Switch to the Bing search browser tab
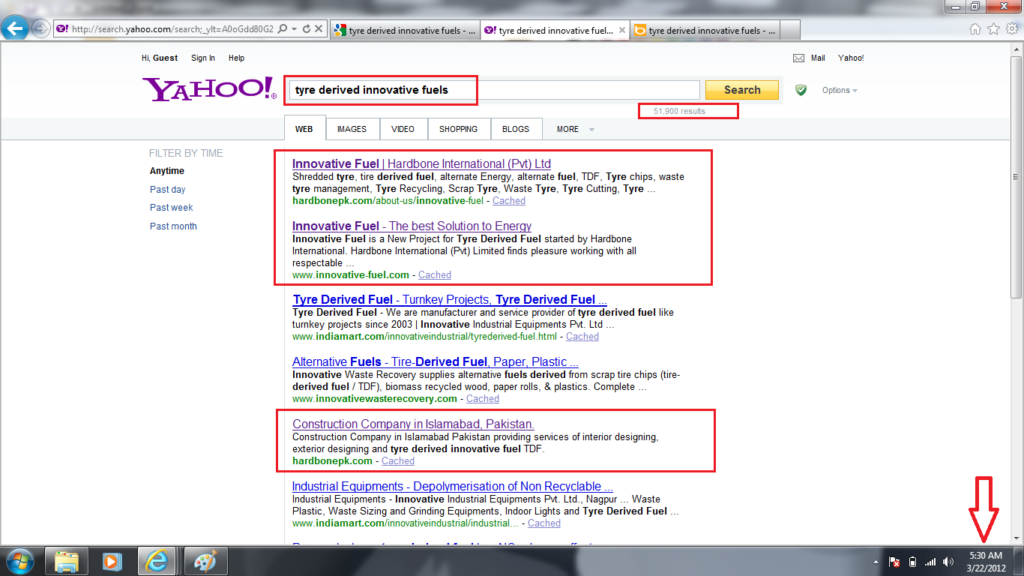This screenshot has height=576, width=1024. click(705, 30)
